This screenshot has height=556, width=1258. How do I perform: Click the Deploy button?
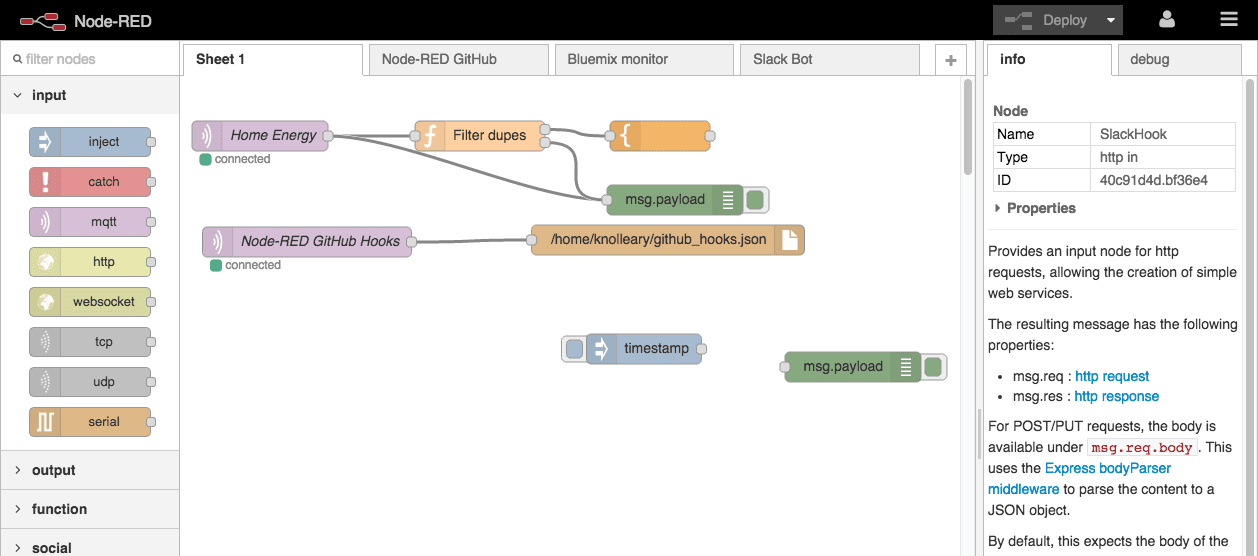pos(1046,20)
